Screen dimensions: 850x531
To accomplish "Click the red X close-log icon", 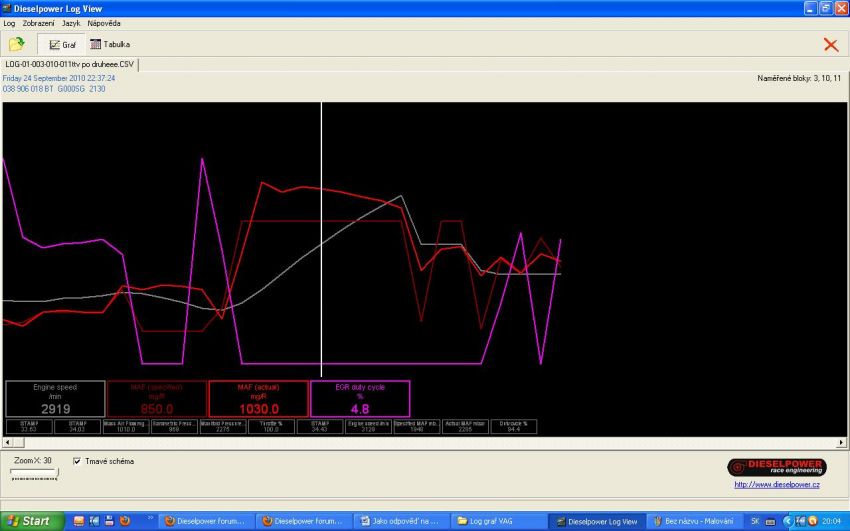I will click(830, 44).
